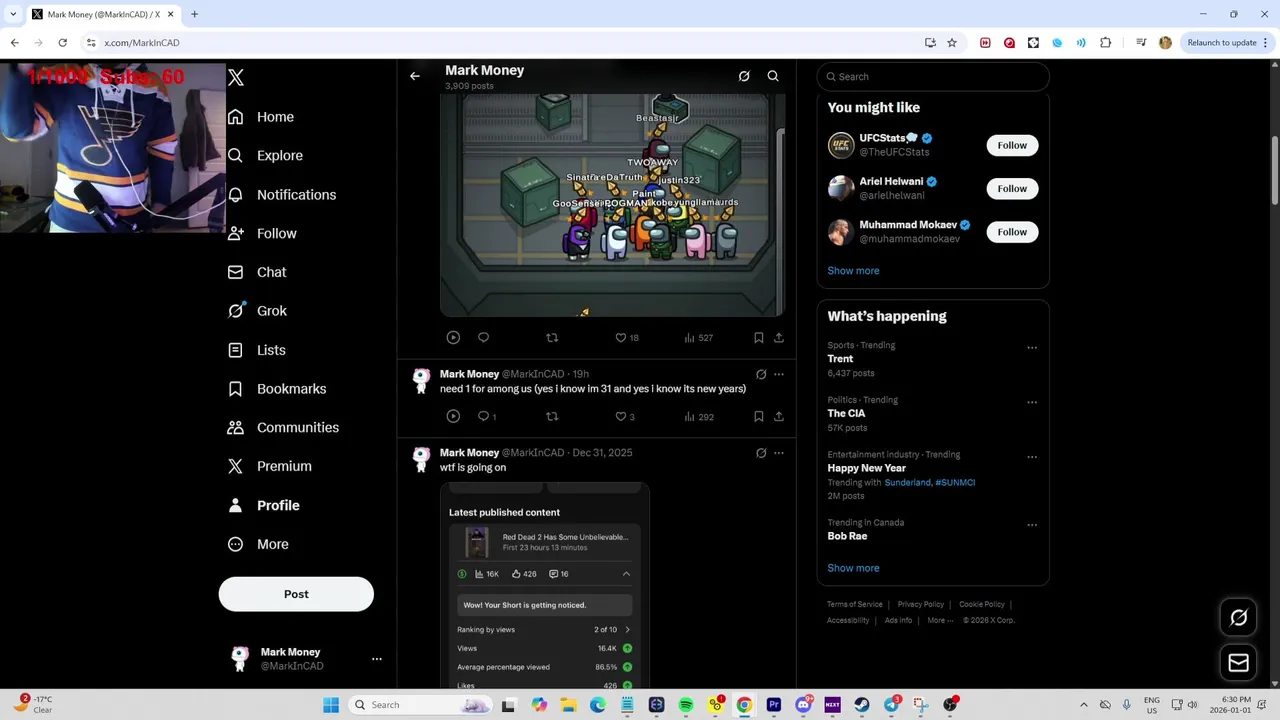Follow Muhammad Mokaev
The width and height of the screenshot is (1280, 720).
[1012, 232]
